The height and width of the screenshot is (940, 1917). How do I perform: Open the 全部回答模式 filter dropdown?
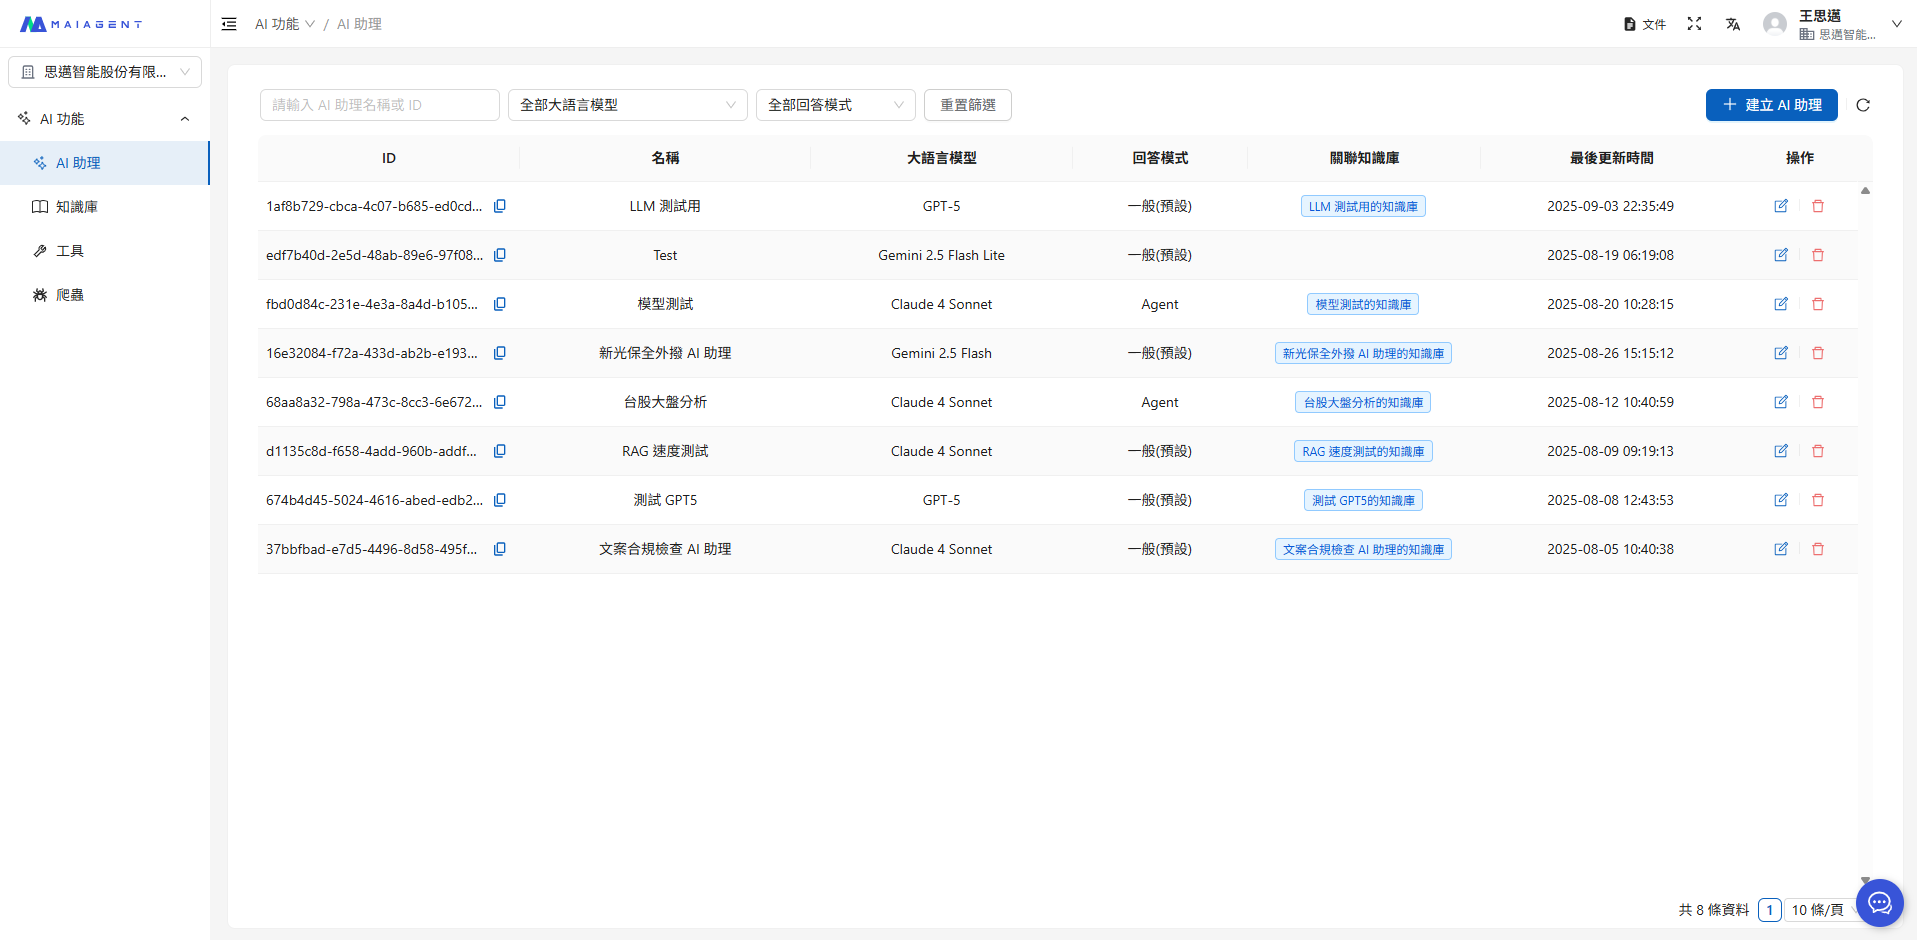[x=835, y=105]
